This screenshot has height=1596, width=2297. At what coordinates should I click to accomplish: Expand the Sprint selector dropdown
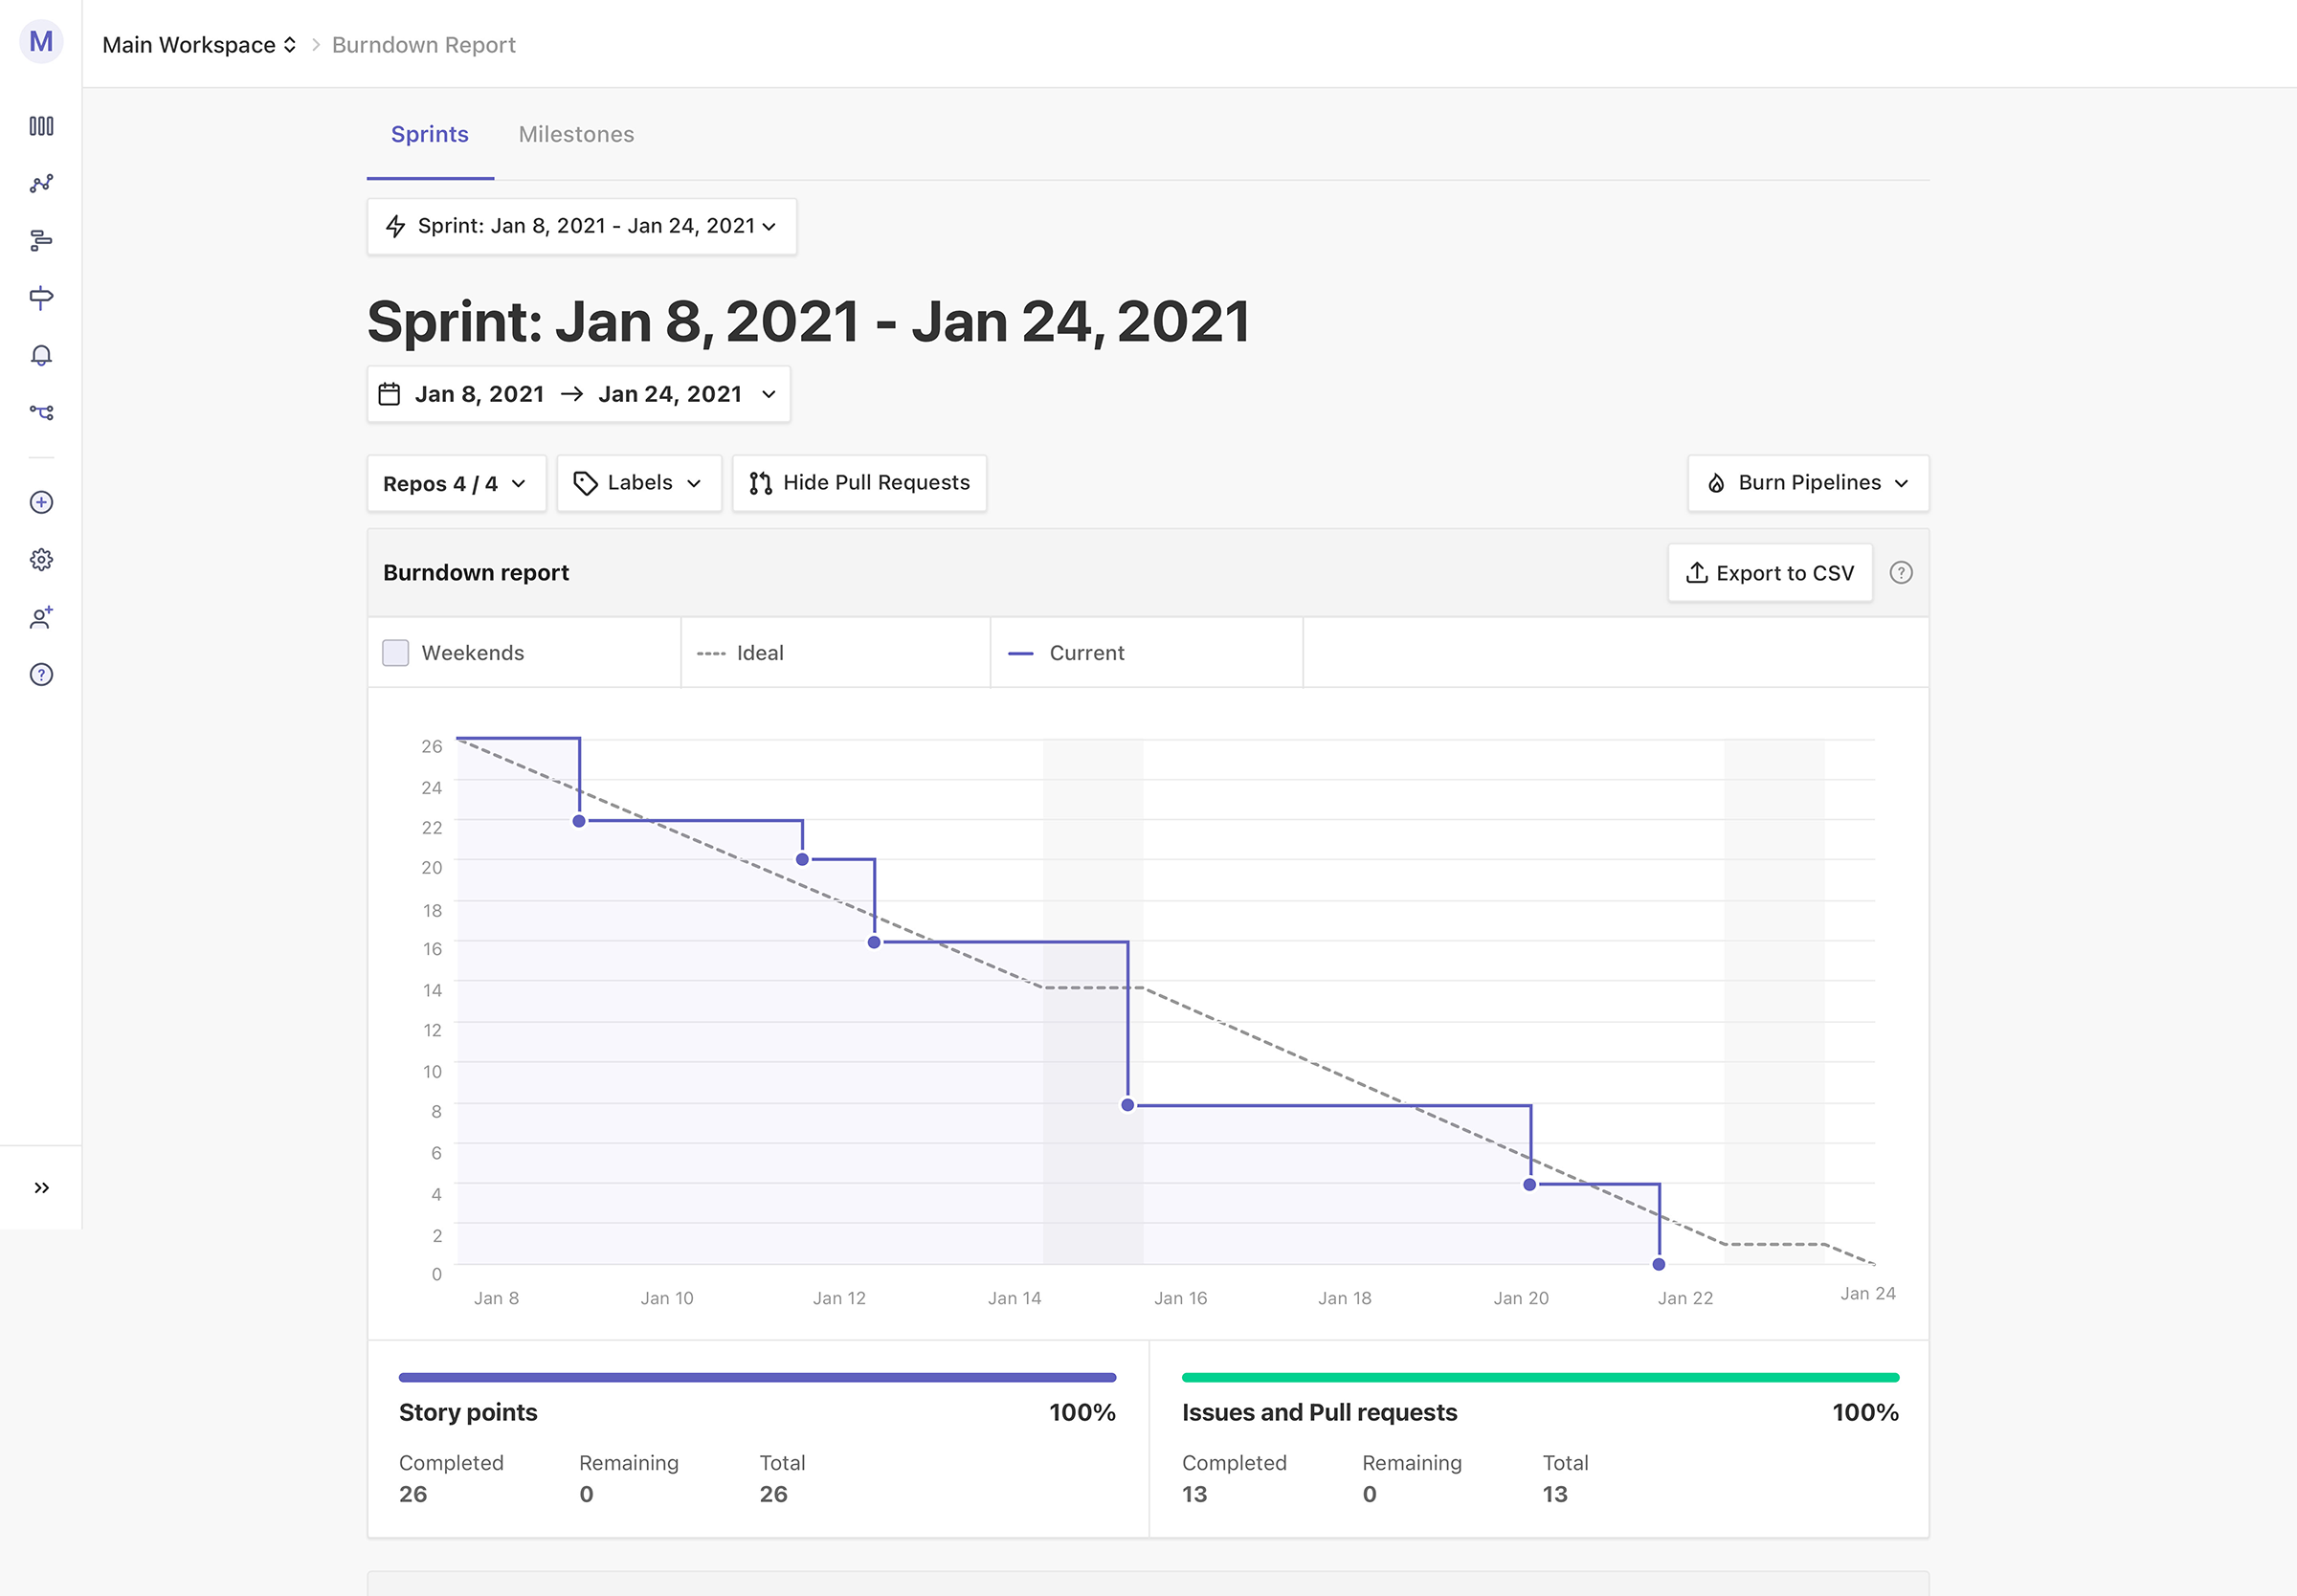coord(582,226)
